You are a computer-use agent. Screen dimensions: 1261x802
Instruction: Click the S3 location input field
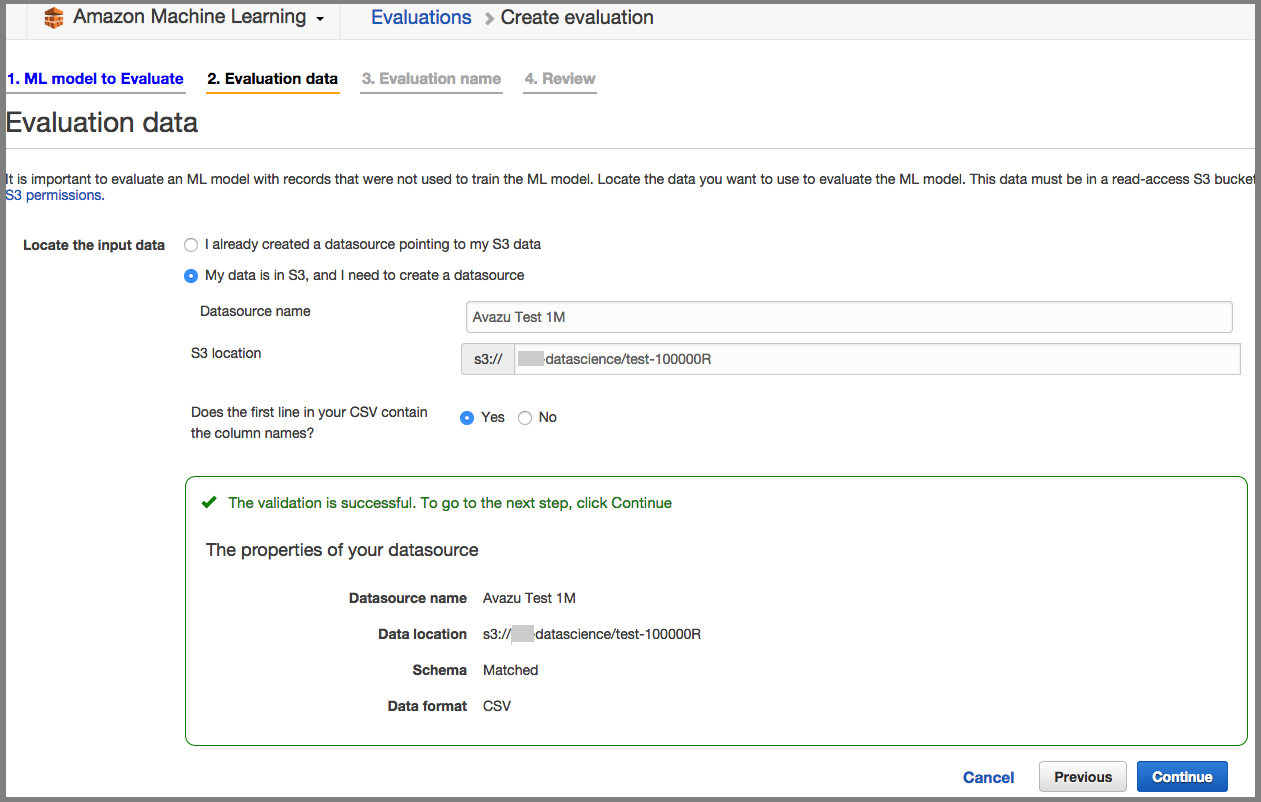coord(877,359)
